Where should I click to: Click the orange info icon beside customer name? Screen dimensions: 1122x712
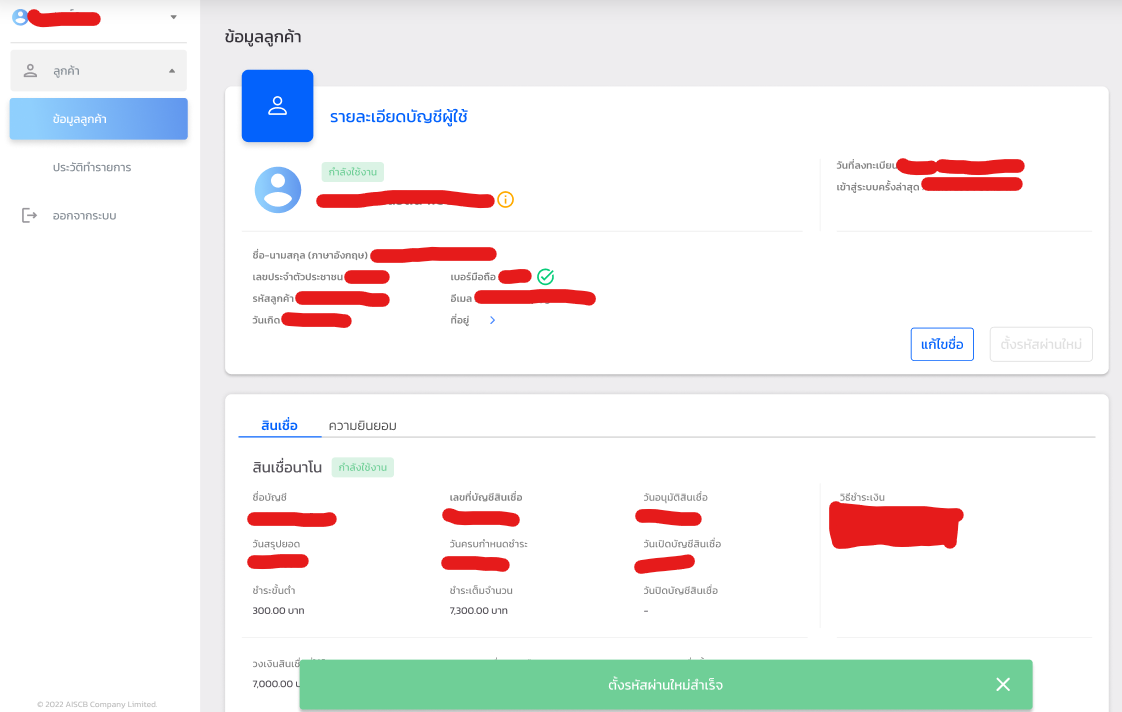505,200
